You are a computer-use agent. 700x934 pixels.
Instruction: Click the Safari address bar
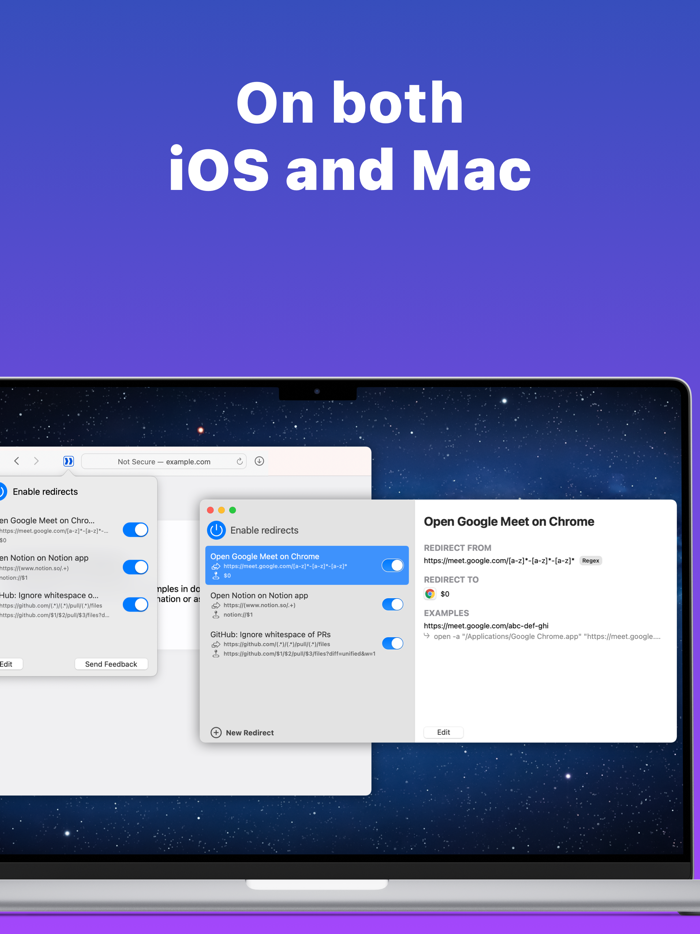[x=164, y=462]
